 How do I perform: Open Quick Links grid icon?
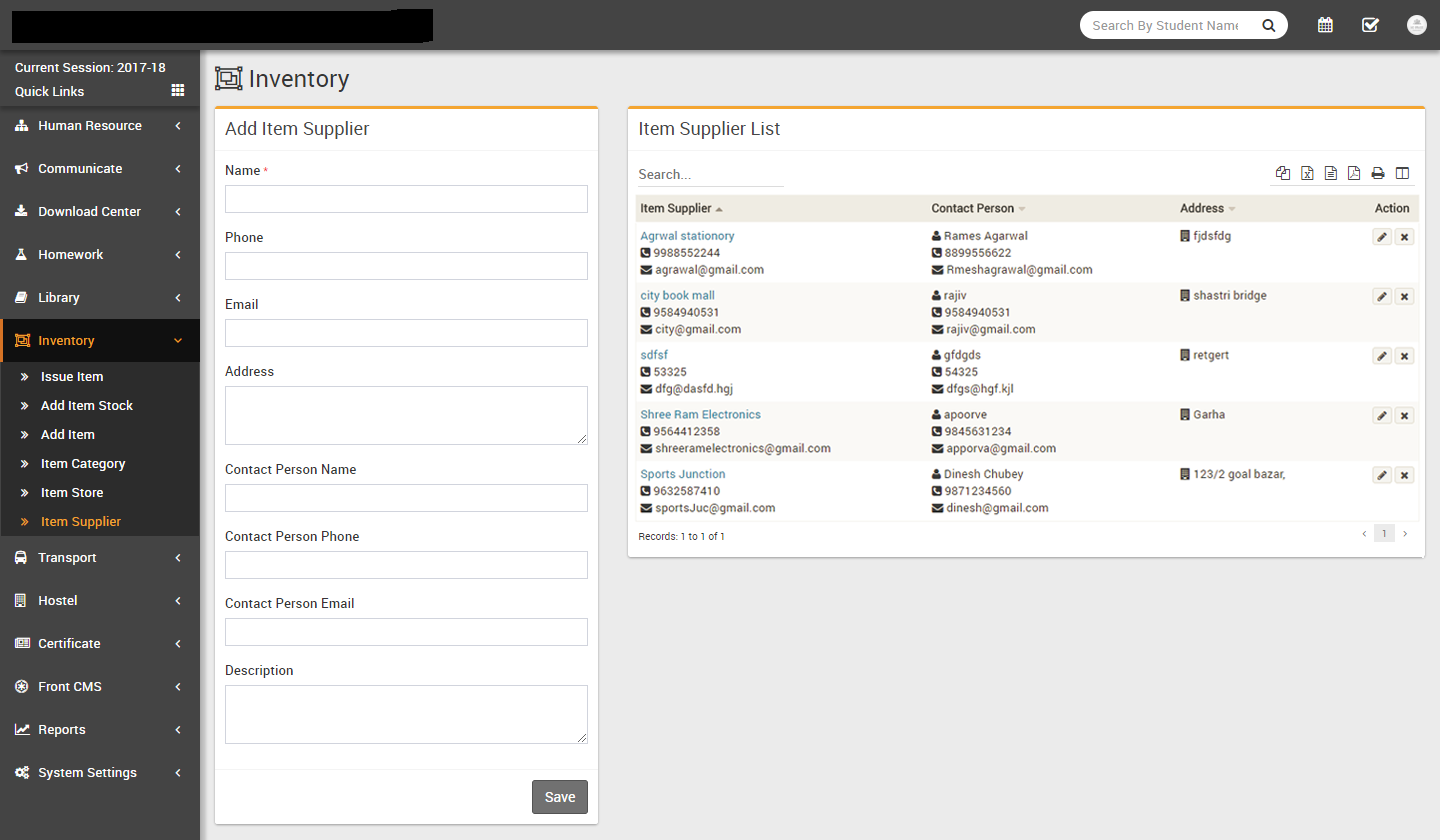178,90
